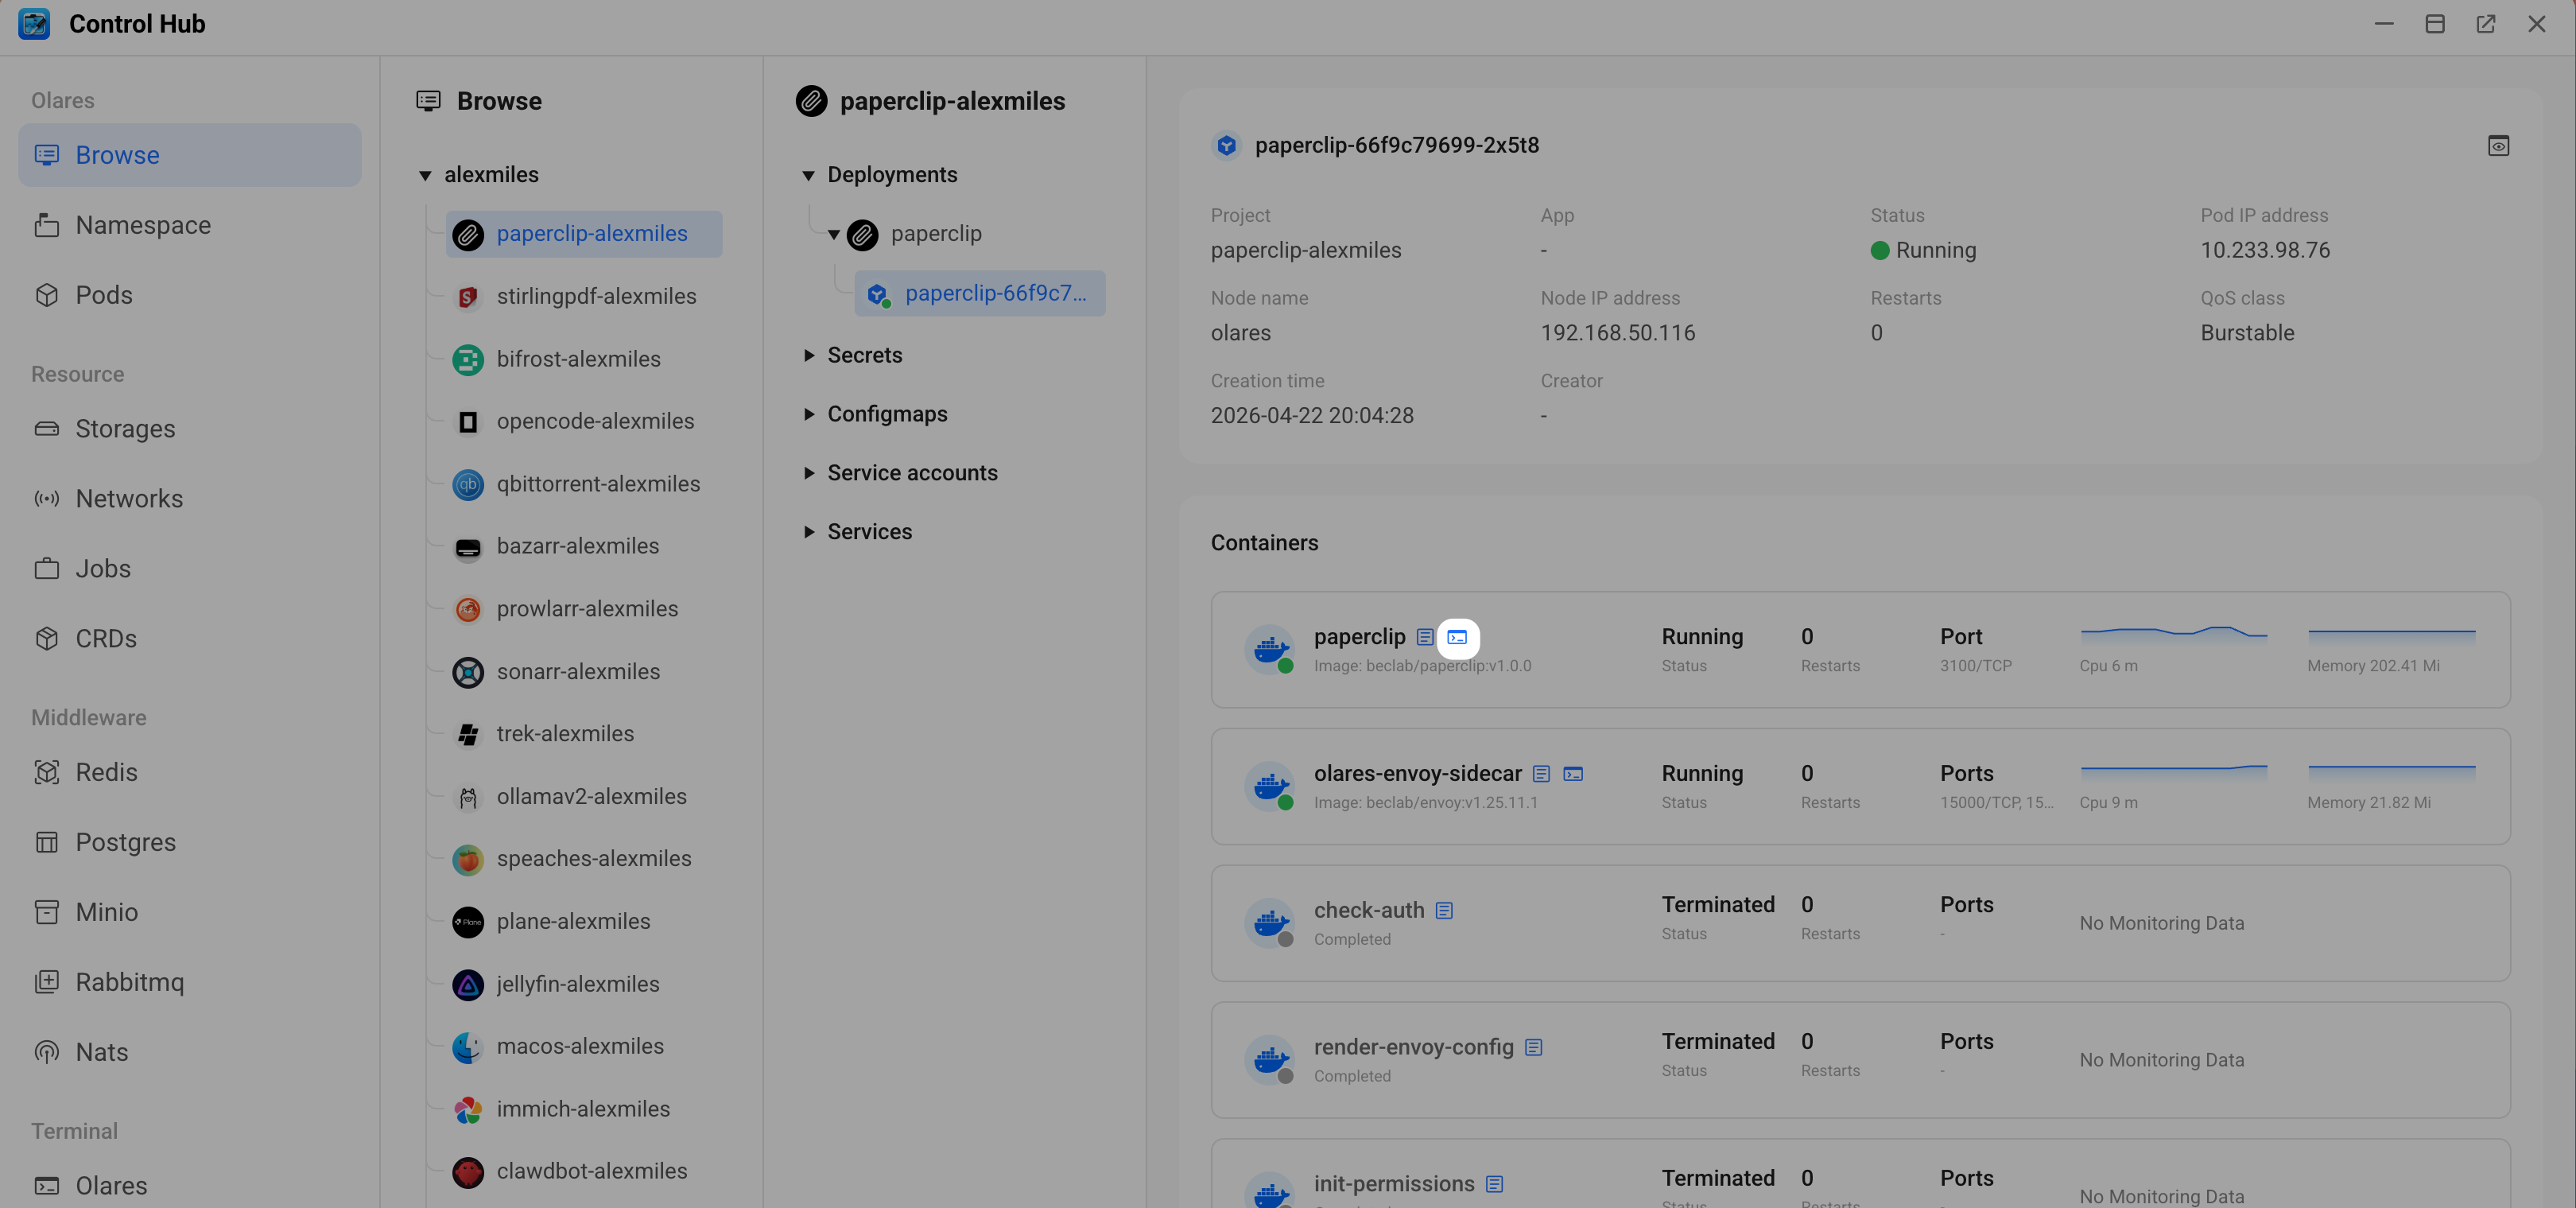Go to Storages in the sidebar

point(125,429)
